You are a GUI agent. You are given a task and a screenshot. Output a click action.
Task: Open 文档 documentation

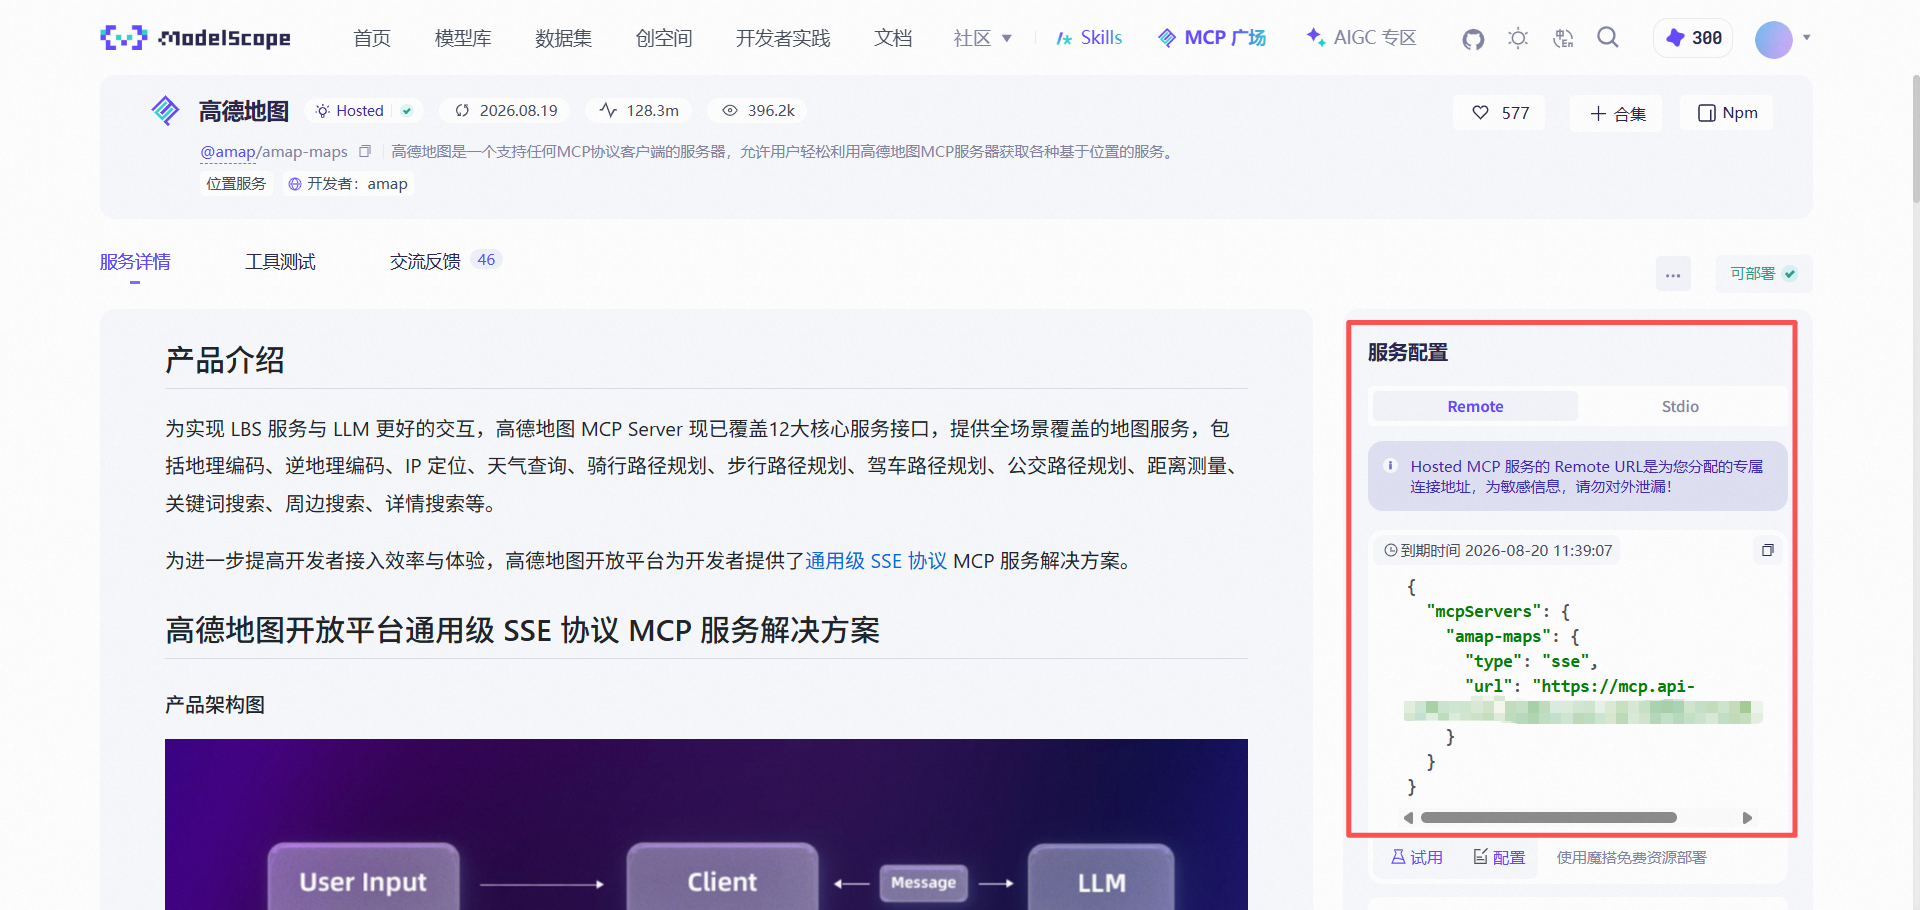tap(893, 38)
